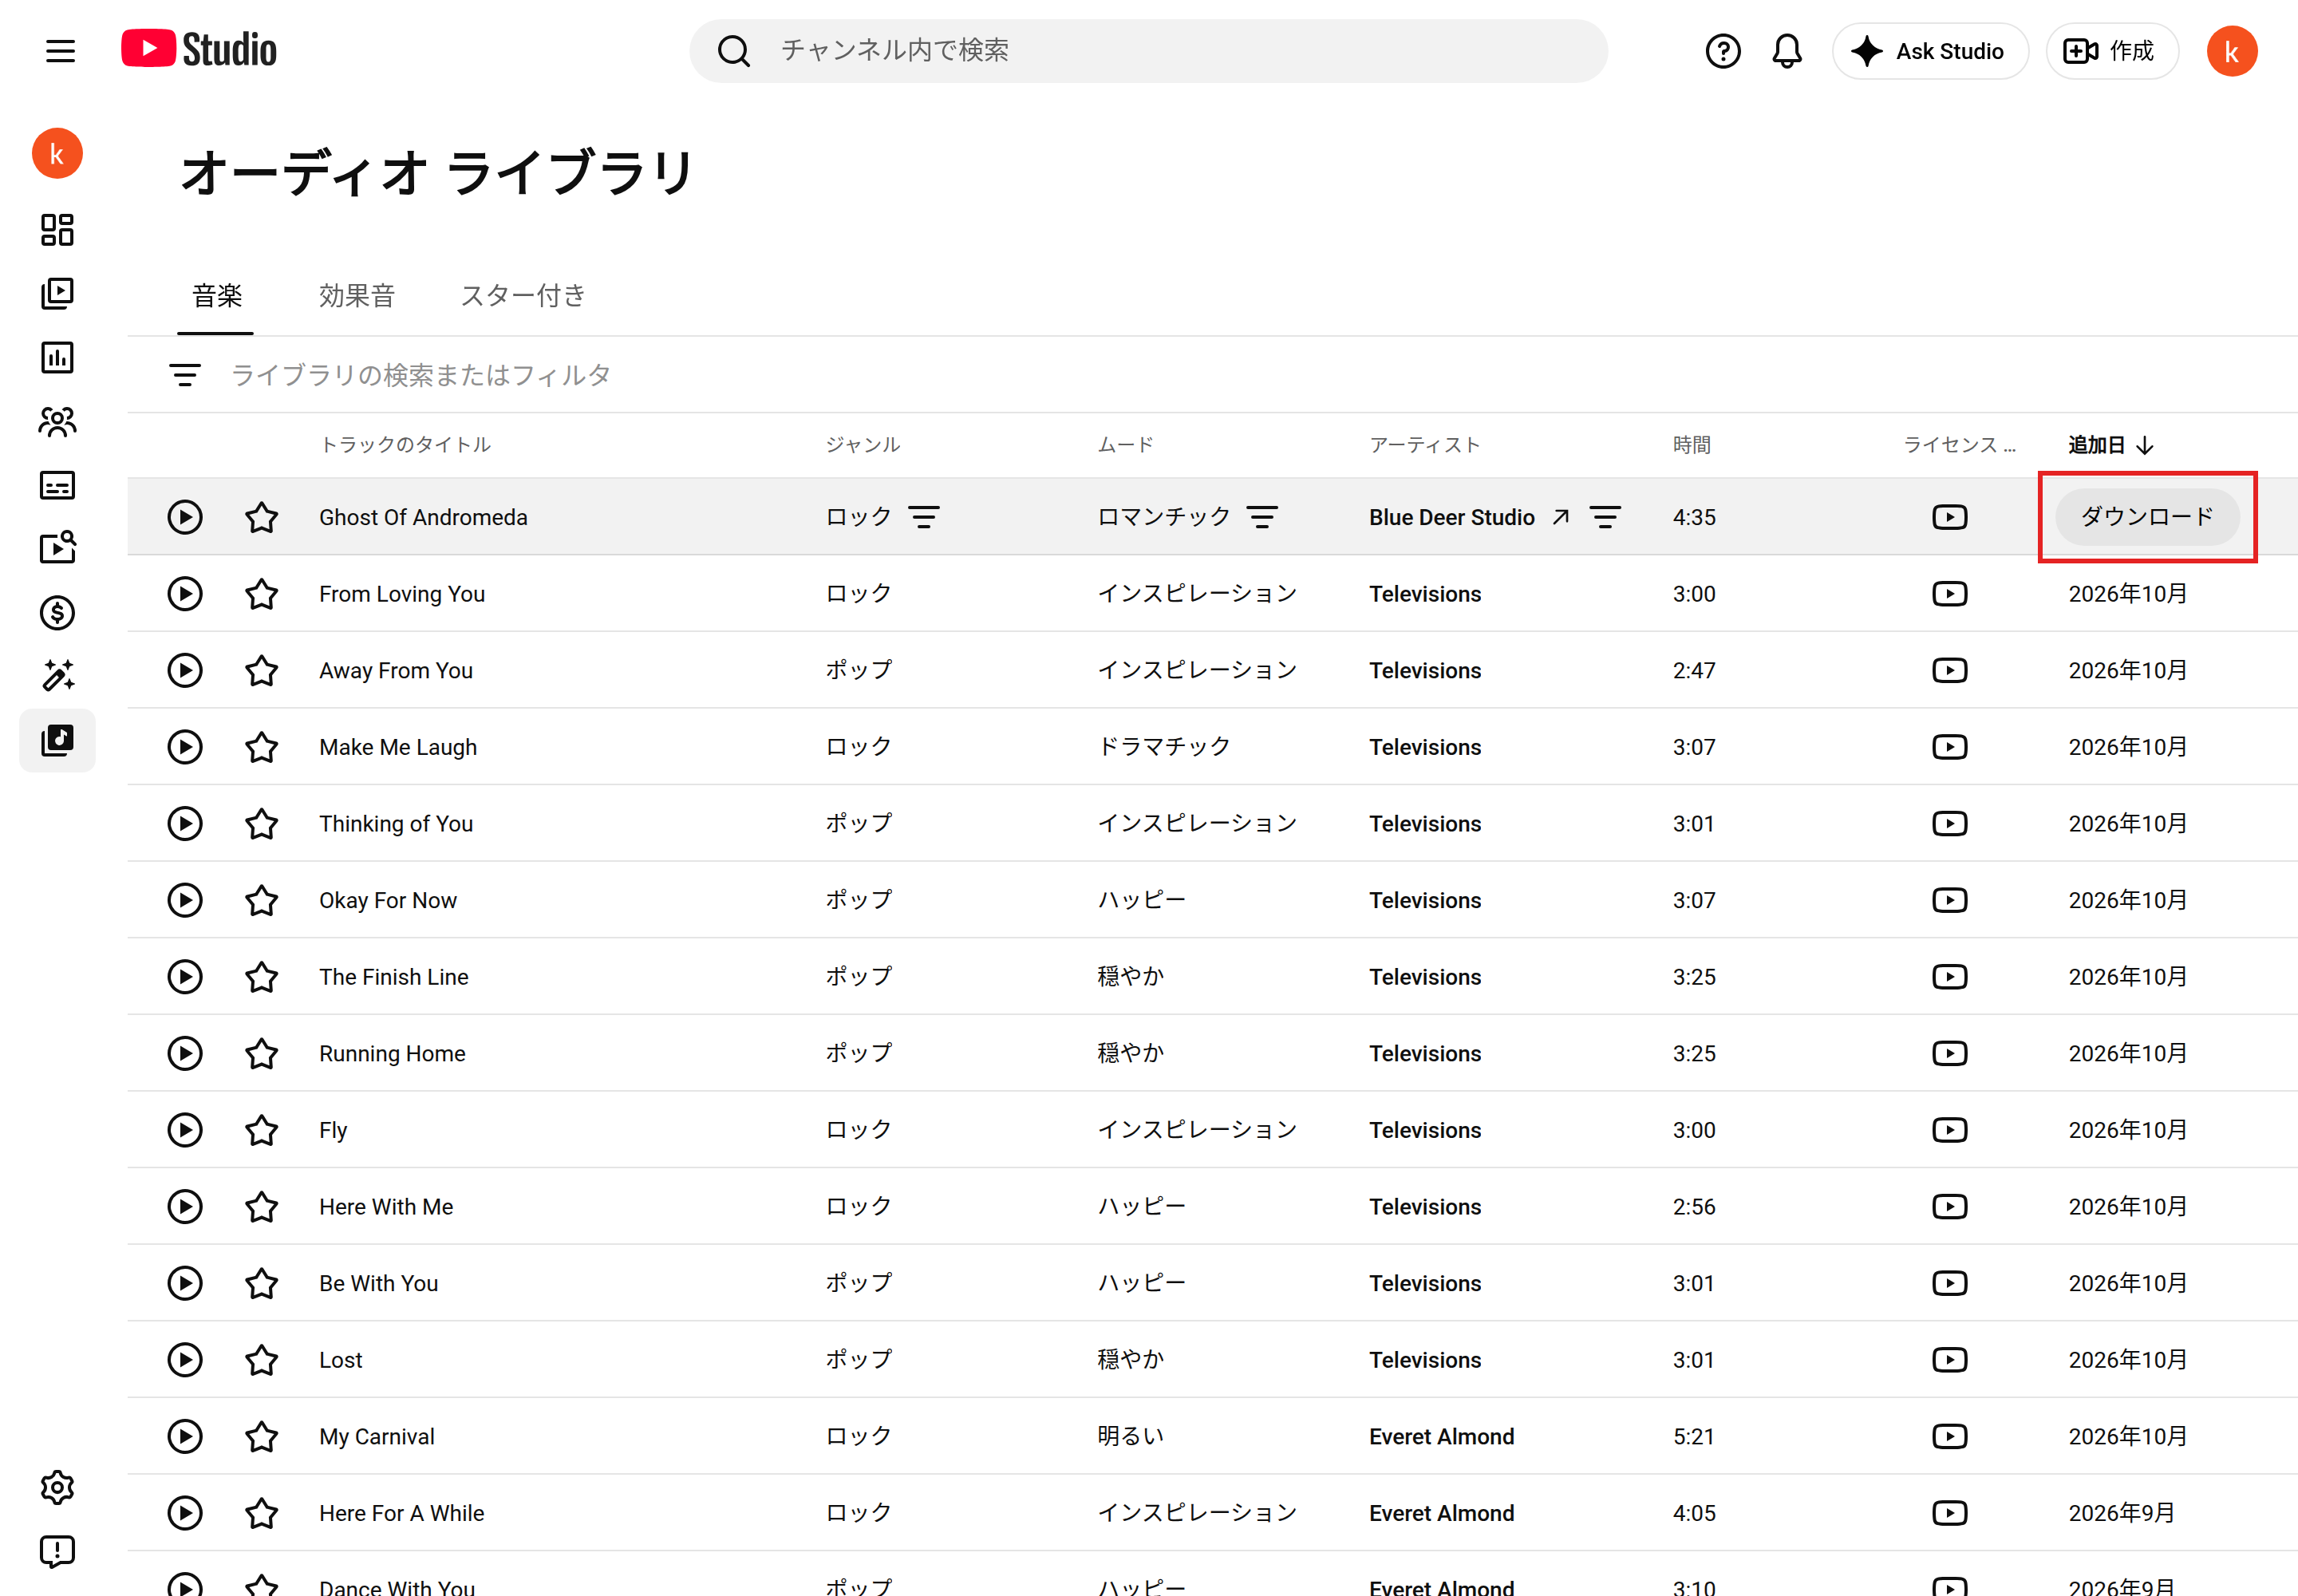Open the hamburger navigation menu

pyautogui.click(x=60, y=51)
